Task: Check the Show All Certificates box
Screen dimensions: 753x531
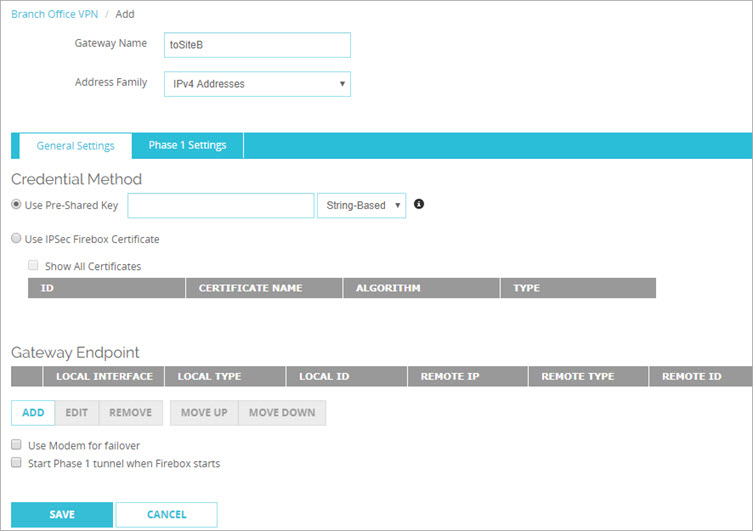Action: 34,266
